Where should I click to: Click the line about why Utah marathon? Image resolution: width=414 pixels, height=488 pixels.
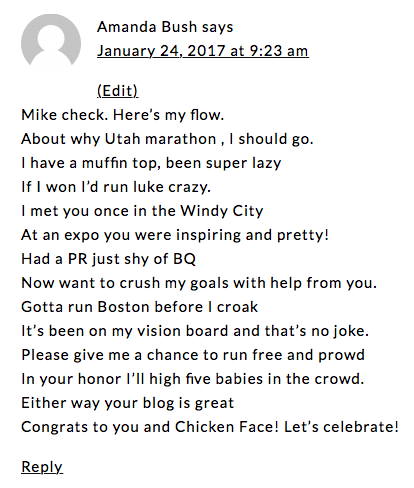tap(167, 139)
